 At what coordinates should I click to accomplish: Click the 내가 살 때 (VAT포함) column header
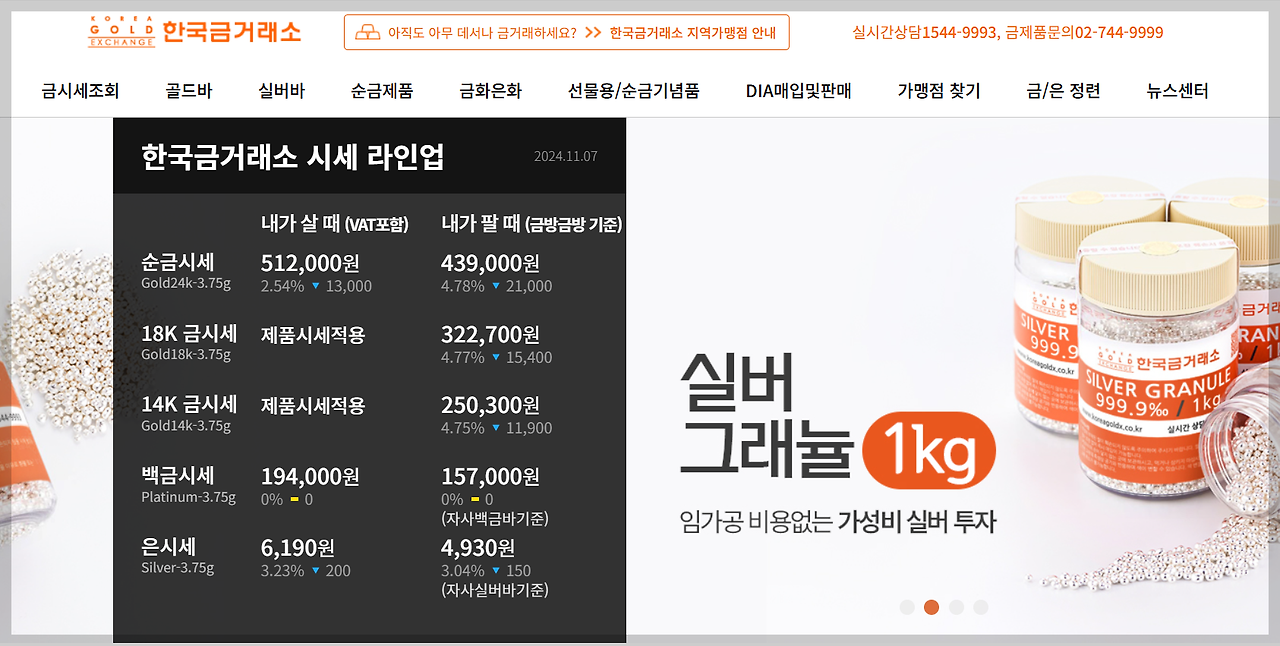(335, 224)
